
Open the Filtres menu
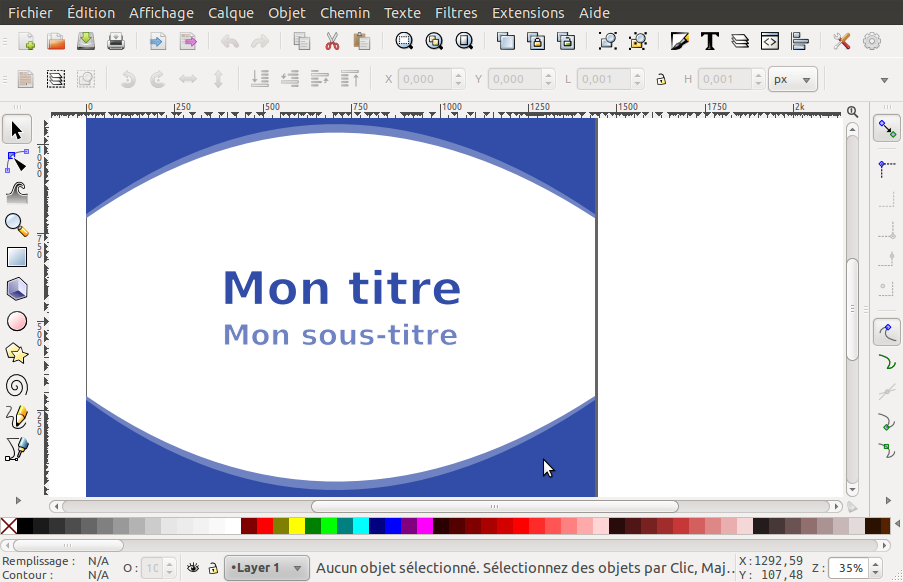(456, 13)
